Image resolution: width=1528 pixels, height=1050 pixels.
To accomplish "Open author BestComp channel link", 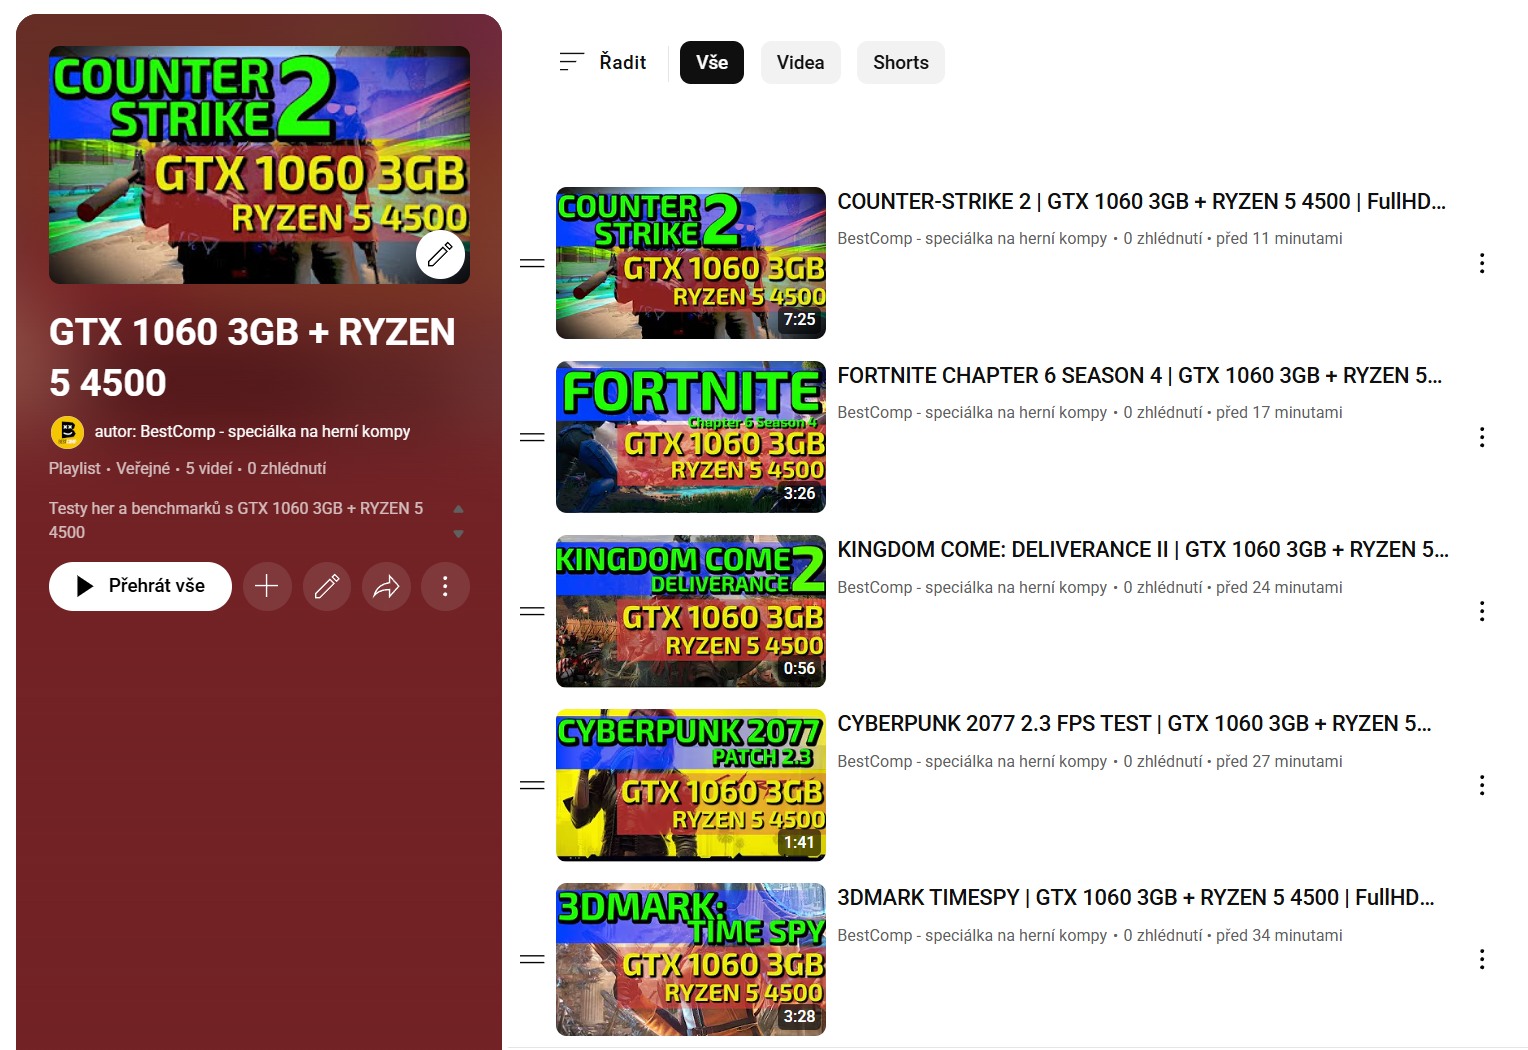I will tap(252, 432).
